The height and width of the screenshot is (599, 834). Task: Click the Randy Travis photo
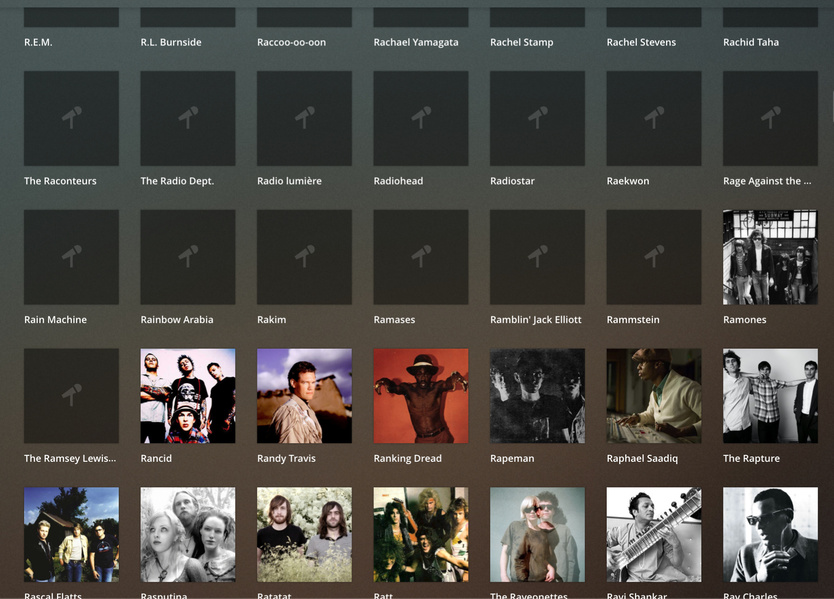pos(304,396)
